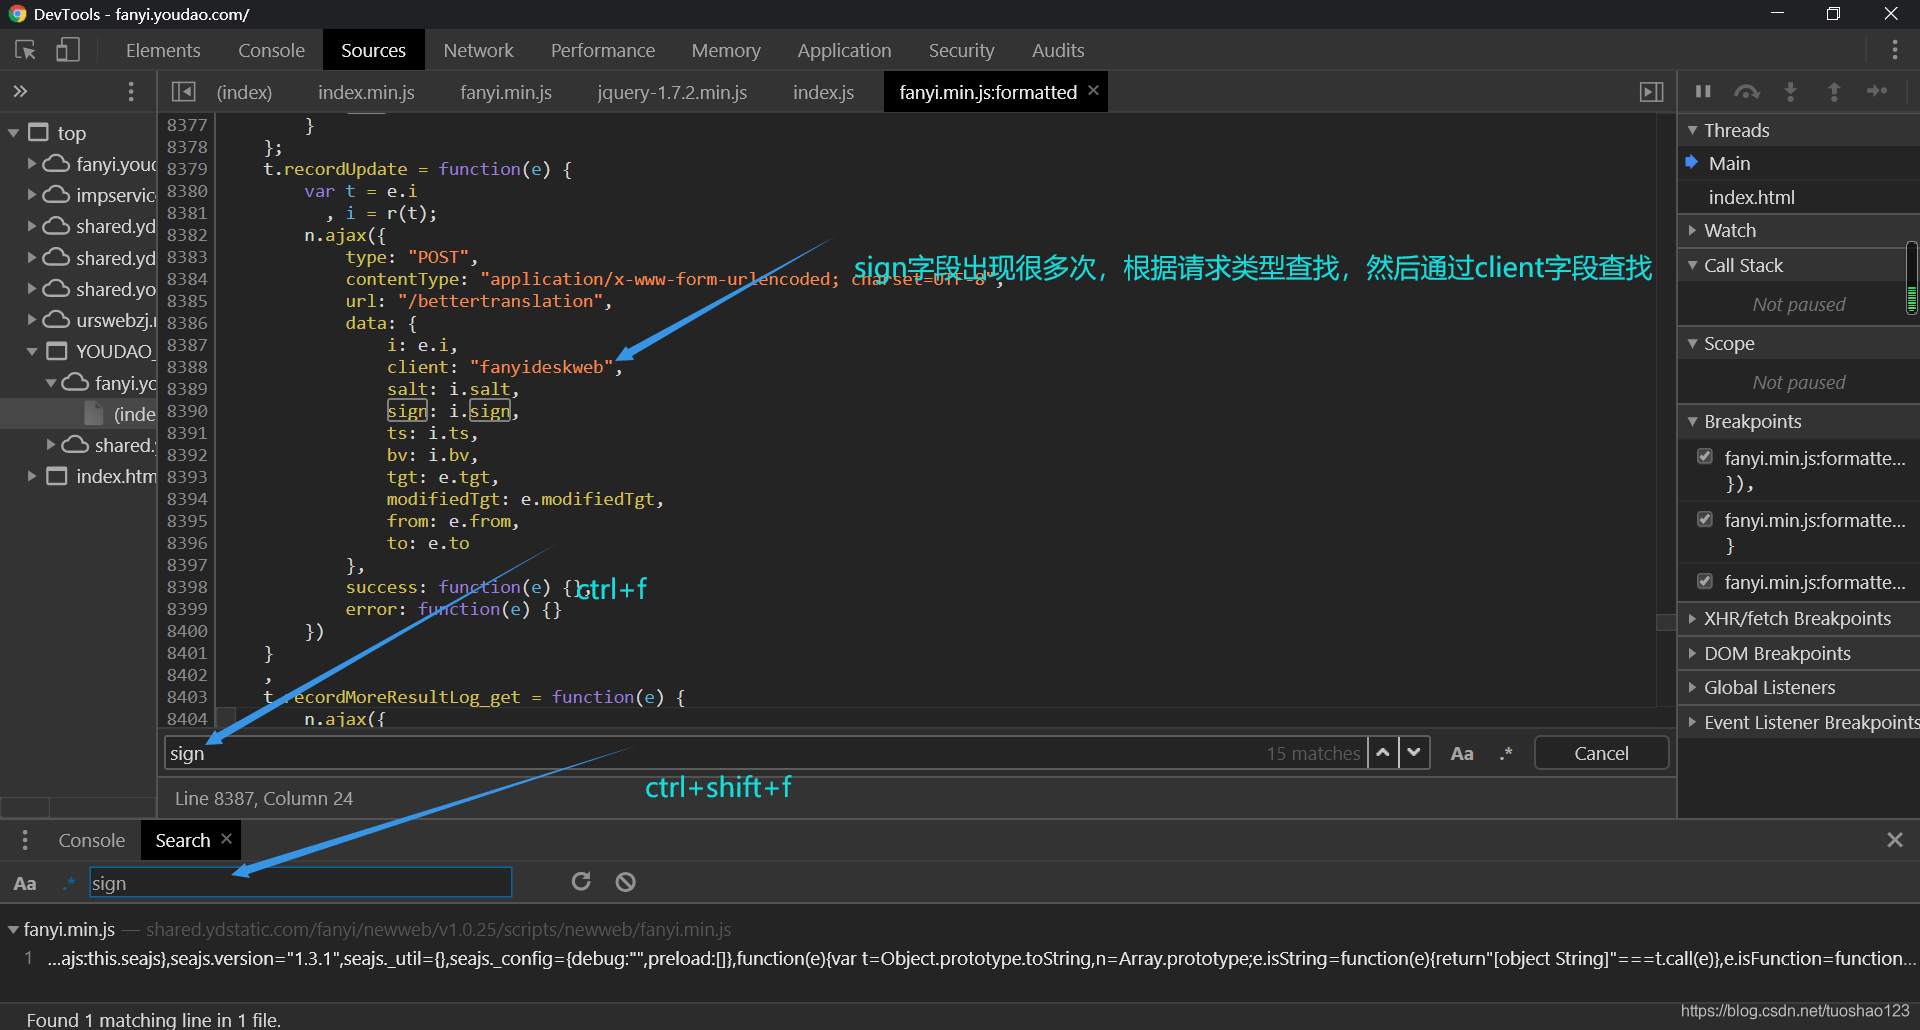Viewport: 1920px width, 1030px height.
Task: Open the Network panel tab
Action: 478,50
